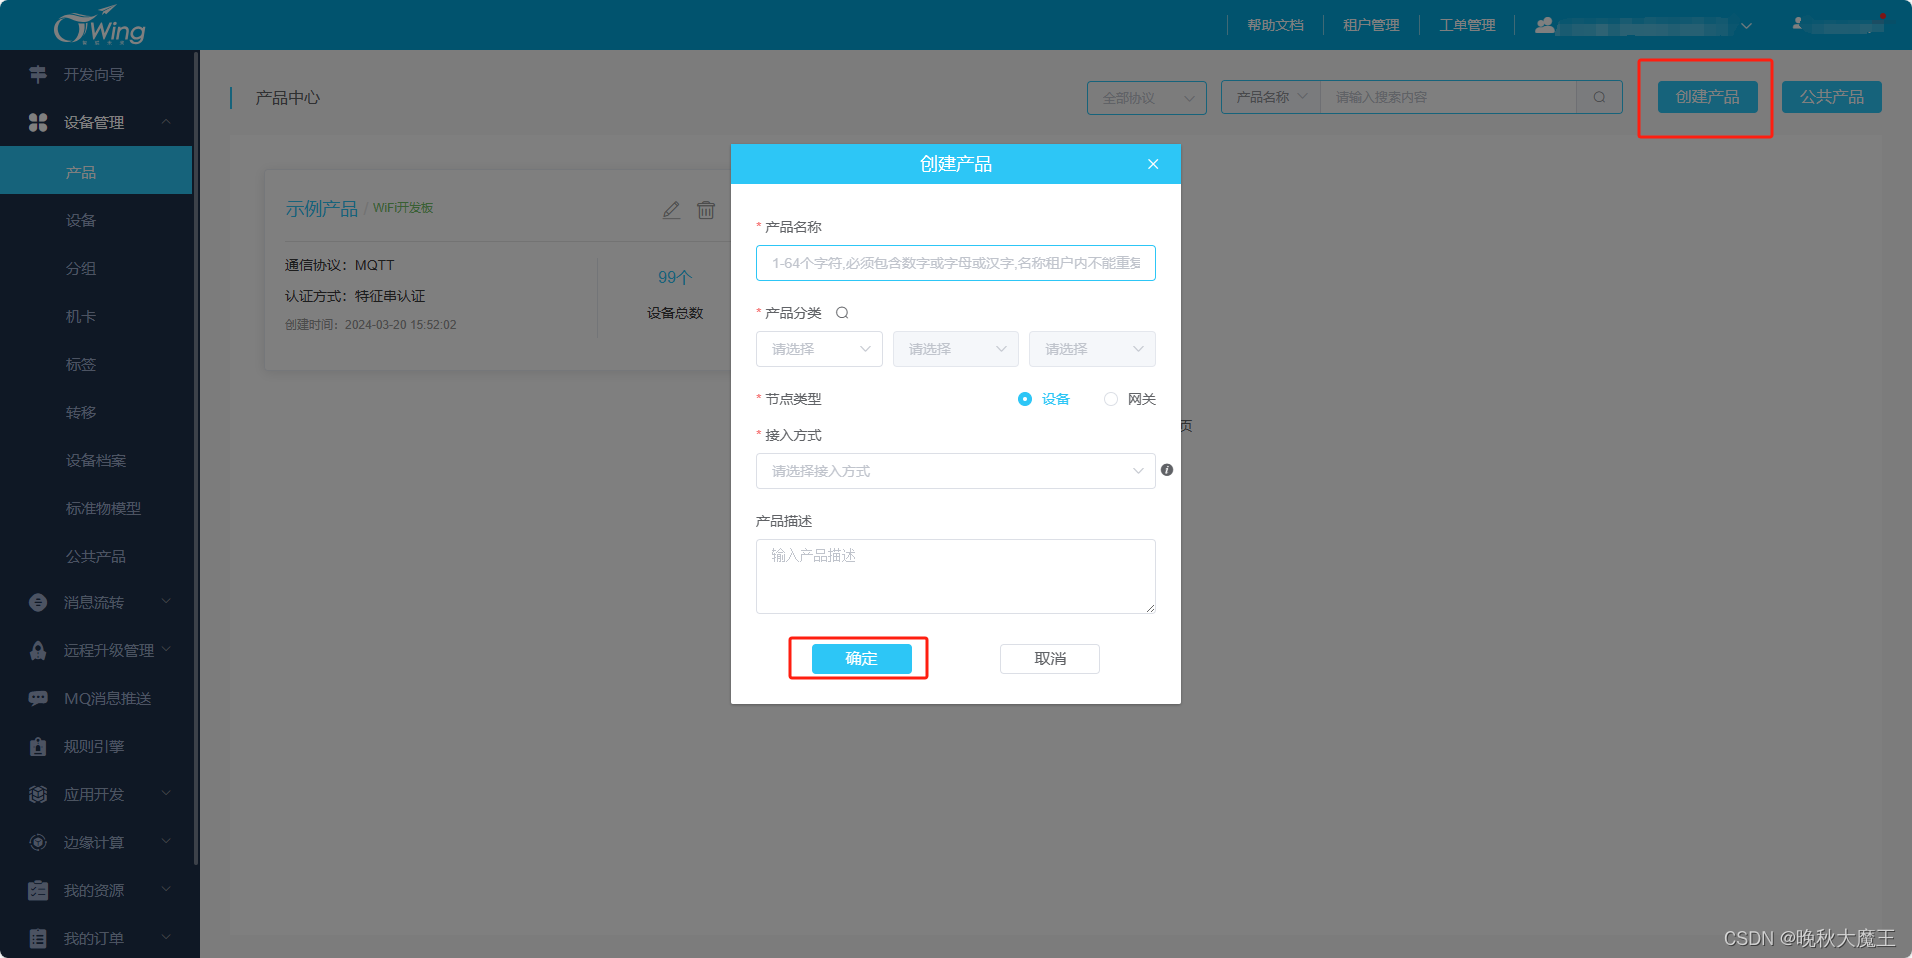Open 租户管理 link
The image size is (1912, 958).
pos(1371,25)
